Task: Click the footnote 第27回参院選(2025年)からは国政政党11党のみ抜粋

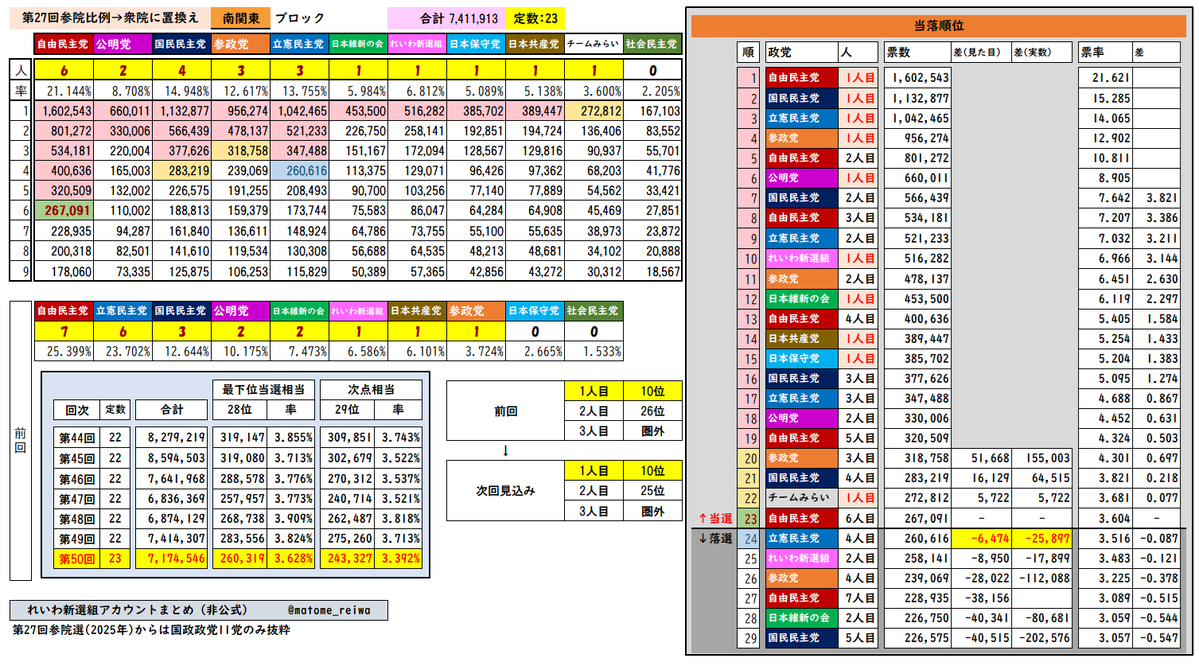Action: point(151,630)
